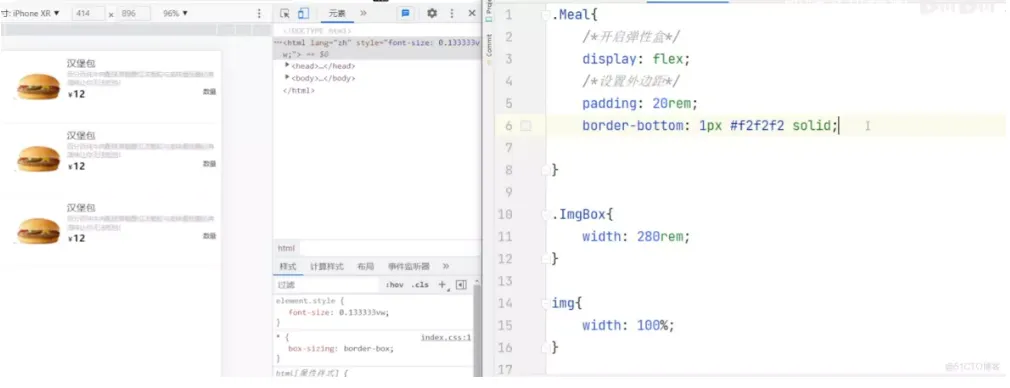This screenshot has height=388, width=1010.
Task: Click the third hamburger image in the preview
Action: 38,231
